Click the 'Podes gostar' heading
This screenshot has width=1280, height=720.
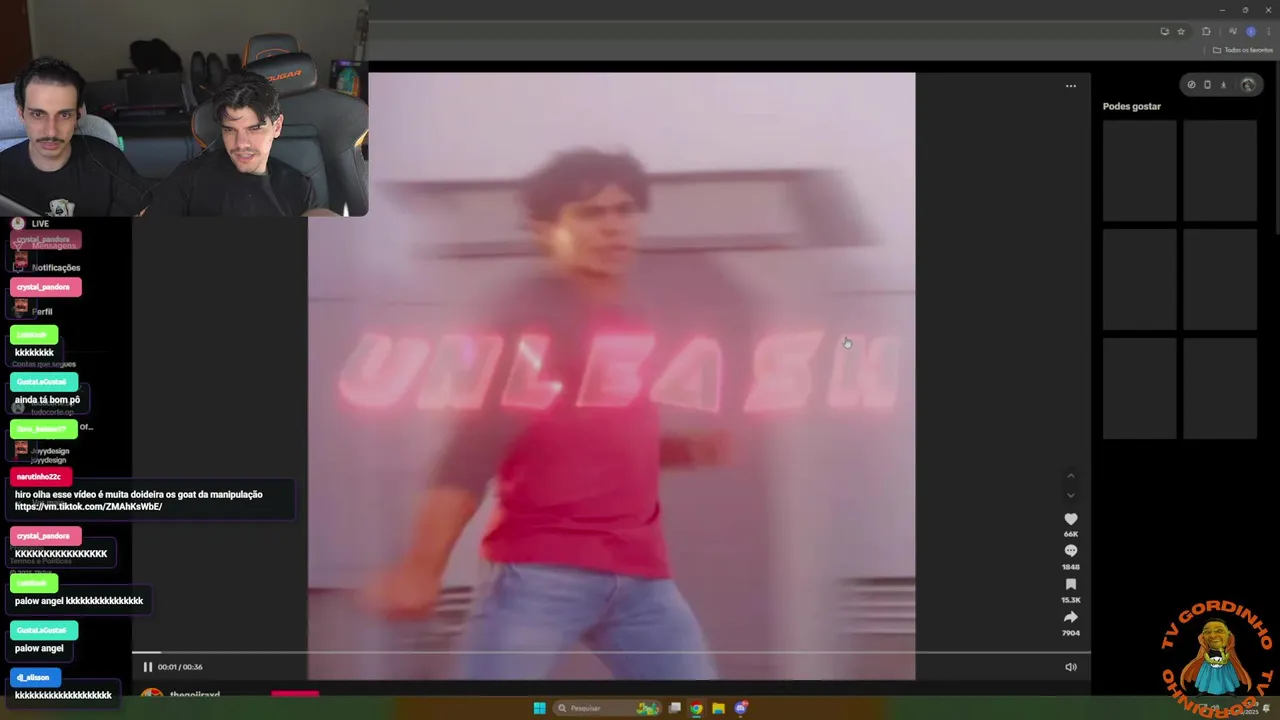pyautogui.click(x=1132, y=106)
